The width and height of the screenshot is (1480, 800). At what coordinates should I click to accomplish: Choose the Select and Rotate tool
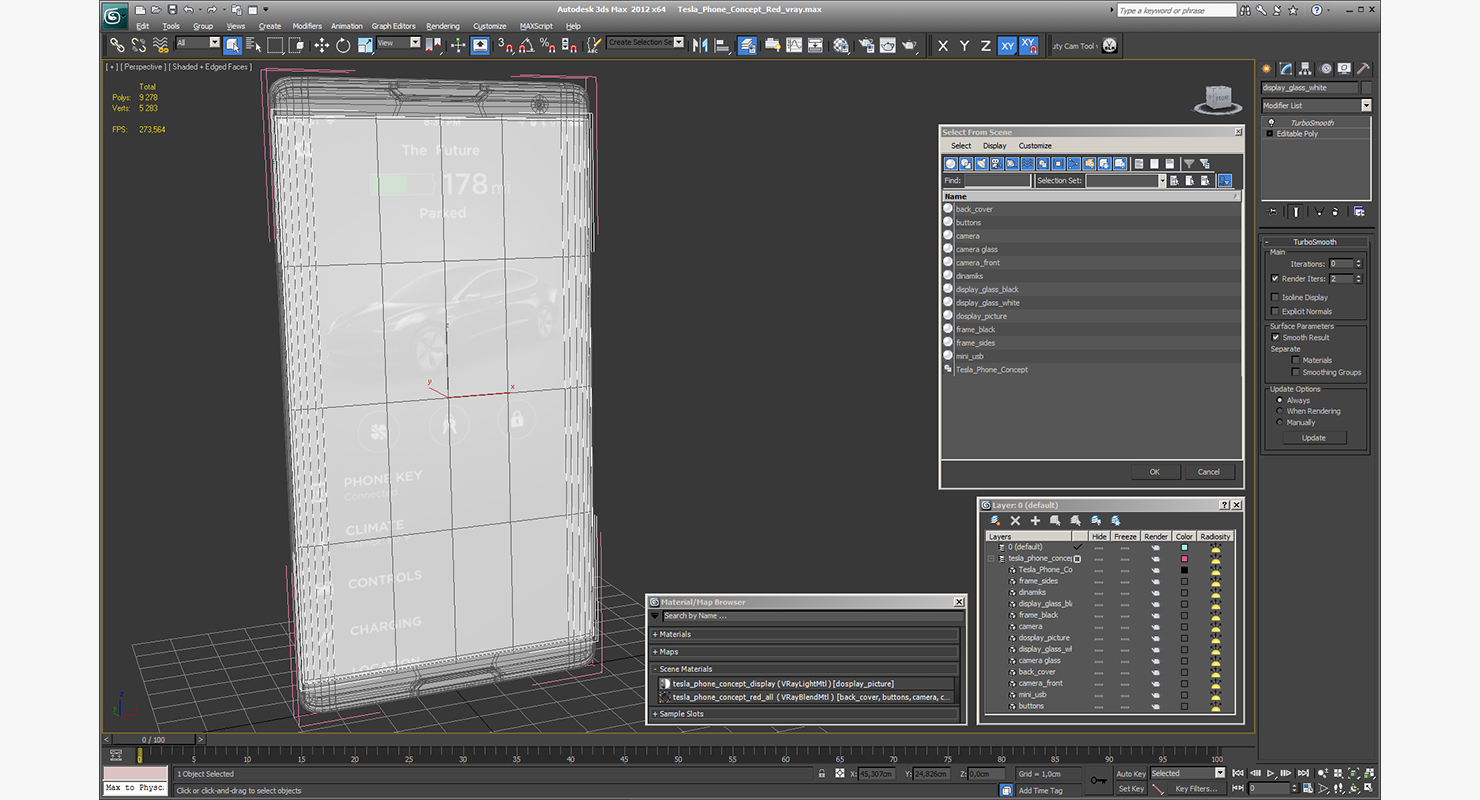[x=343, y=45]
